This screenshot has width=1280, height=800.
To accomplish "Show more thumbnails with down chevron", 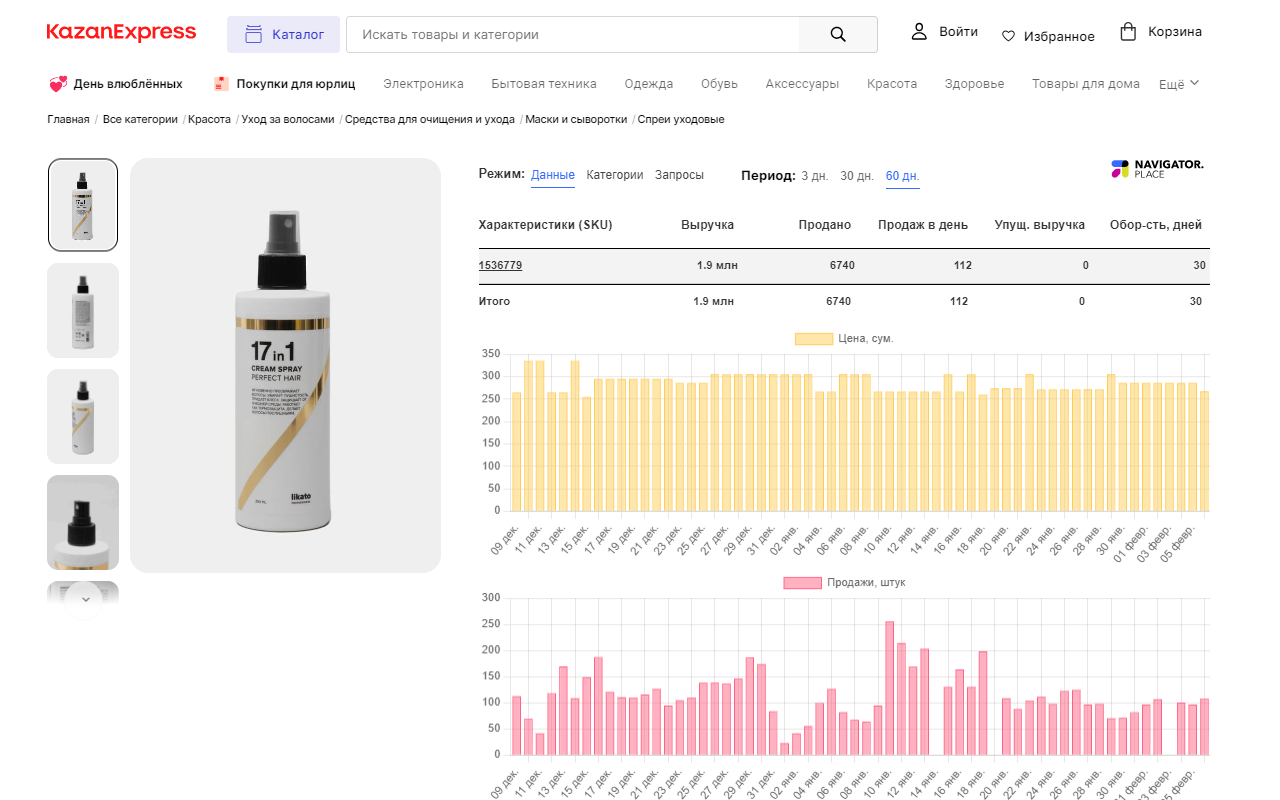I will [x=84, y=600].
